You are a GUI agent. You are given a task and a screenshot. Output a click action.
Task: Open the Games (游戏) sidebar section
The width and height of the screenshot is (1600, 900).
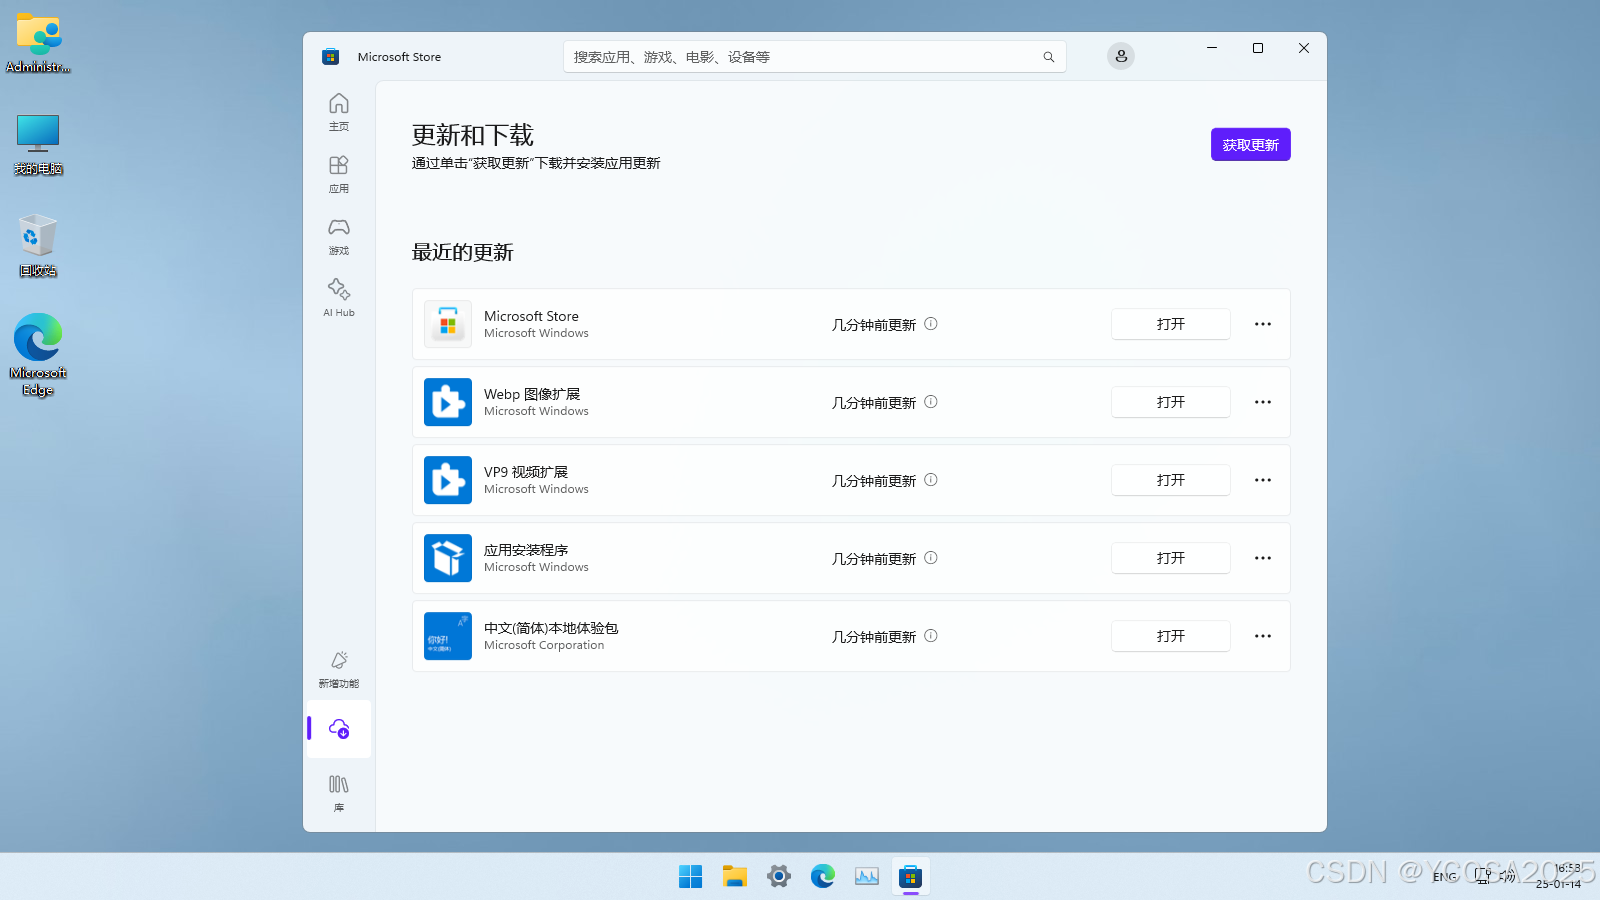coord(339,236)
